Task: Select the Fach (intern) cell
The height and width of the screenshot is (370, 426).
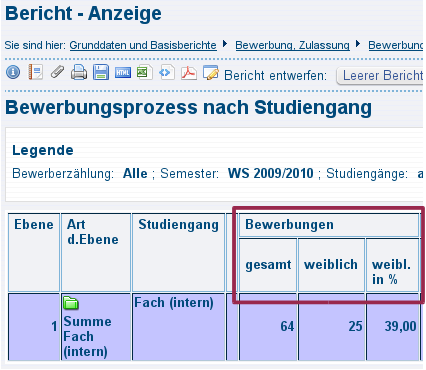Action: [x=178, y=327]
